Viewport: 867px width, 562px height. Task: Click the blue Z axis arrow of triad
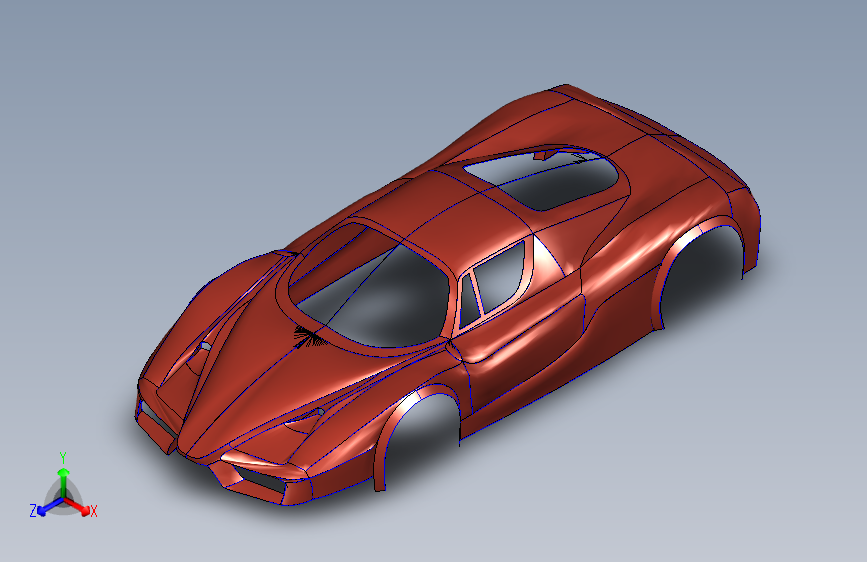pos(50,506)
